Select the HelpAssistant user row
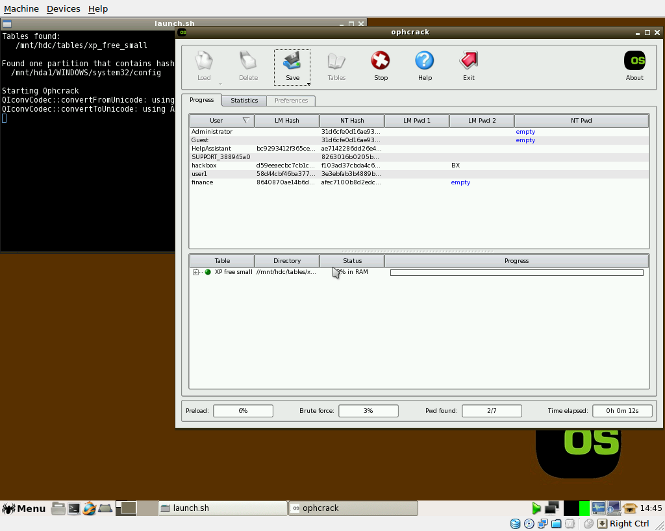The width and height of the screenshot is (665, 531). 419,148
